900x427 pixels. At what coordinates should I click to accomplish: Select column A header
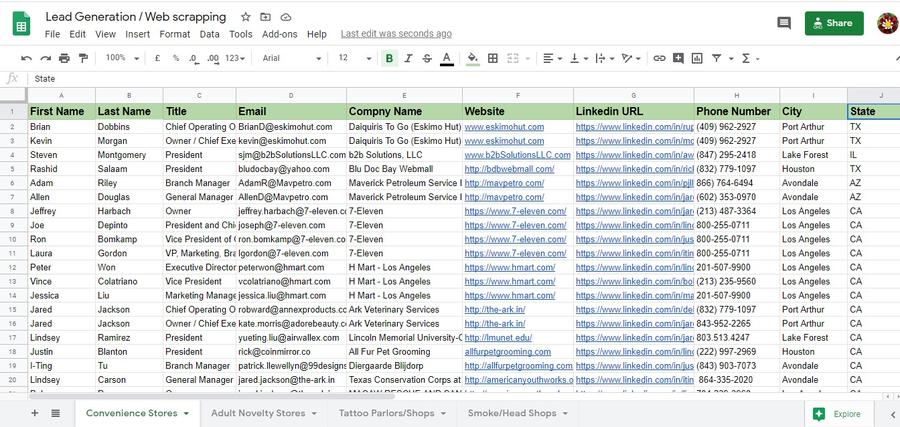point(61,95)
